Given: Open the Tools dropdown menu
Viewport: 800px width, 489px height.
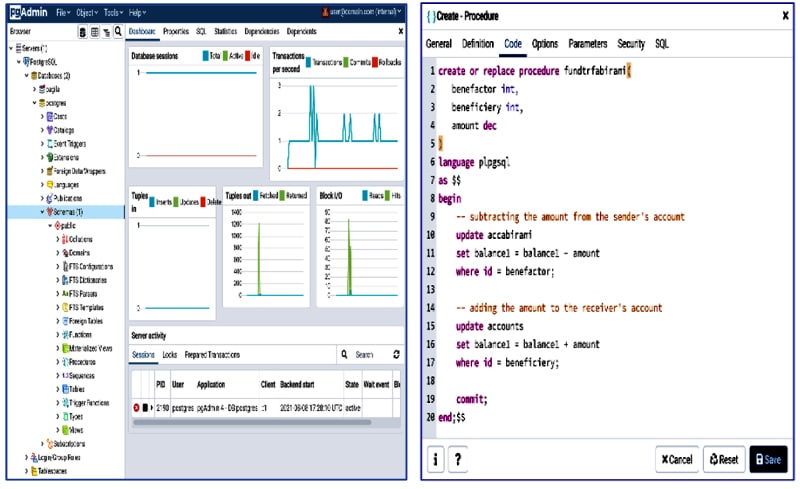Looking at the screenshot, I should 112,12.
